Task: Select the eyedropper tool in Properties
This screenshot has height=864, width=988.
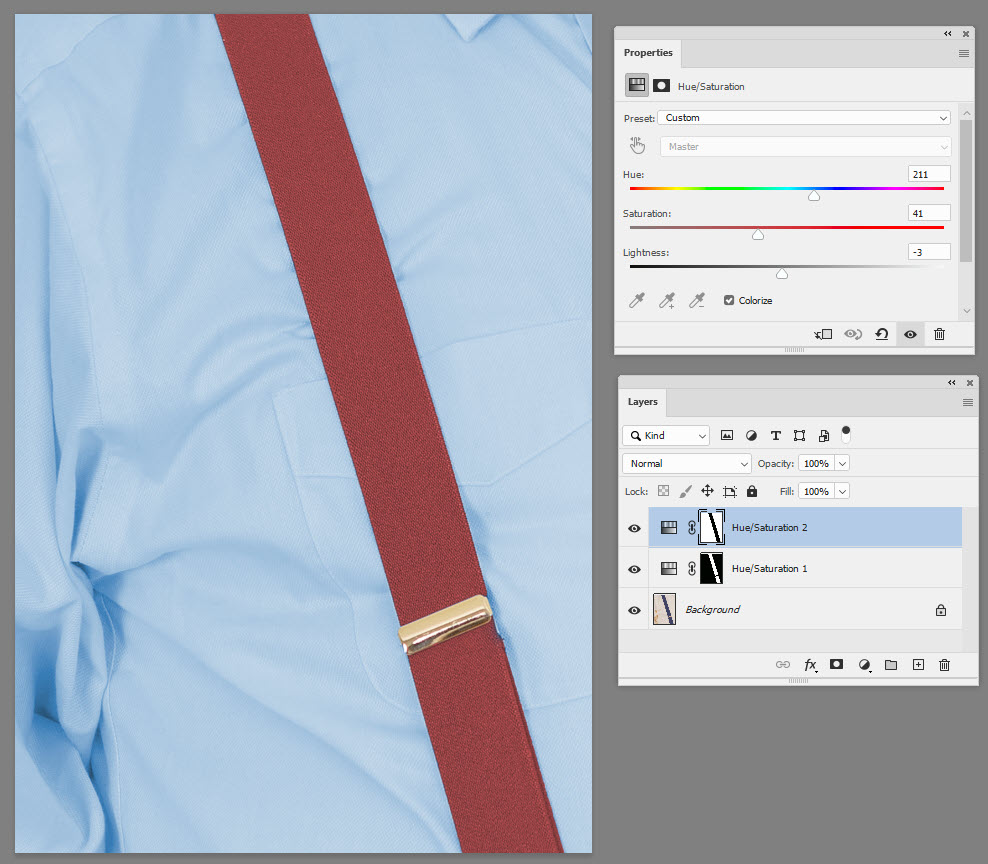Action: click(x=637, y=300)
